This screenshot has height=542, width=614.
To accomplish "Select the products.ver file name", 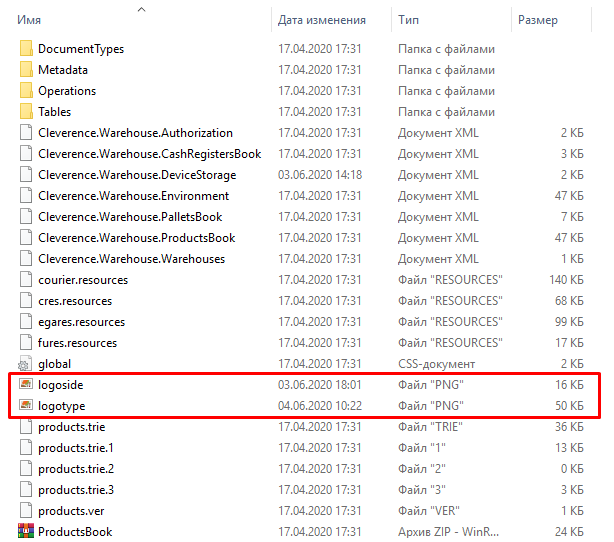I will click(x=71, y=511).
